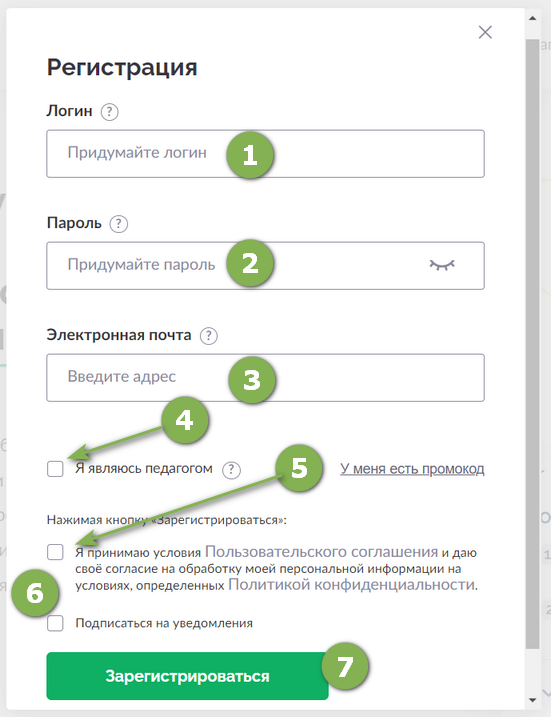Click the vertical scrollbar thumb

pyautogui.click(x=532, y=343)
